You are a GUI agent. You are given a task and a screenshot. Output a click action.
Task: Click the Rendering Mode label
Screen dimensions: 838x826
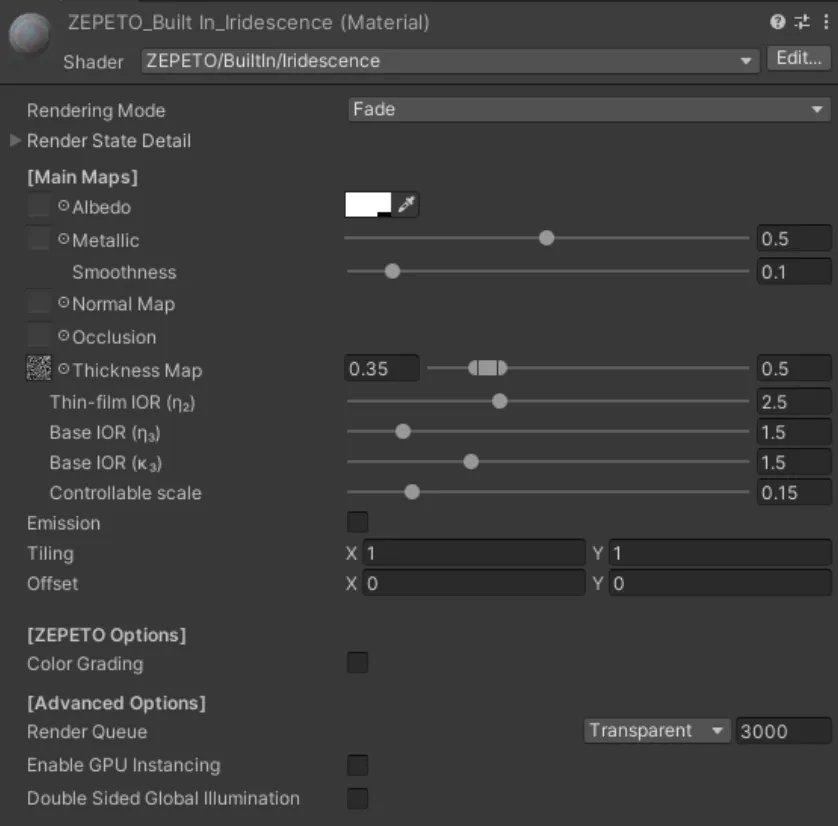tap(96, 111)
